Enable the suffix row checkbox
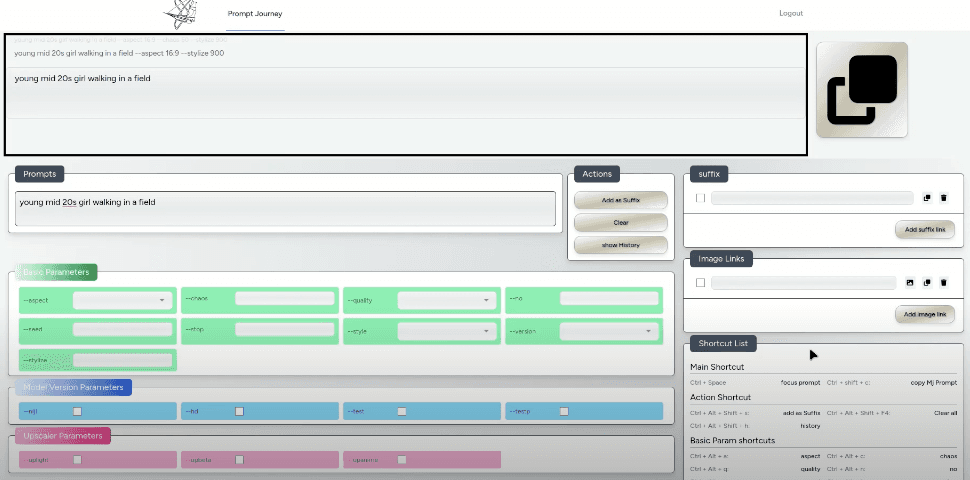Screen dimensions: 970x480 700,198
